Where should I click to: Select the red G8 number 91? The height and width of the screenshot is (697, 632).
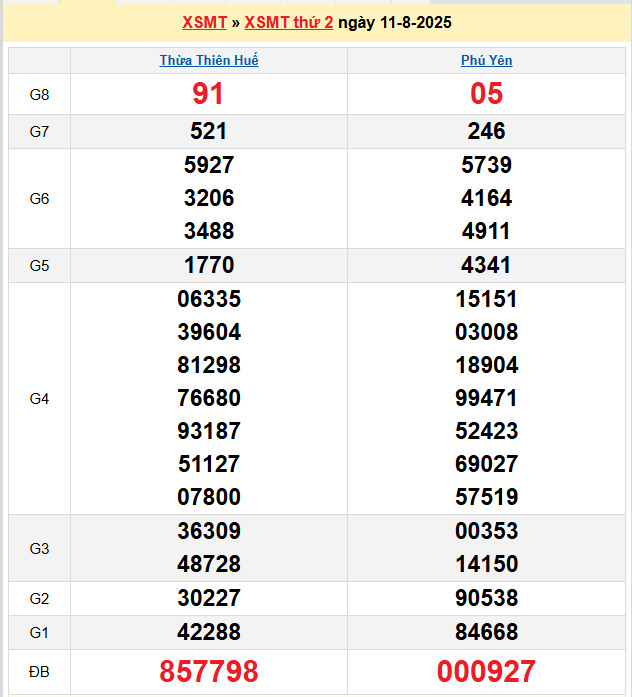[208, 94]
